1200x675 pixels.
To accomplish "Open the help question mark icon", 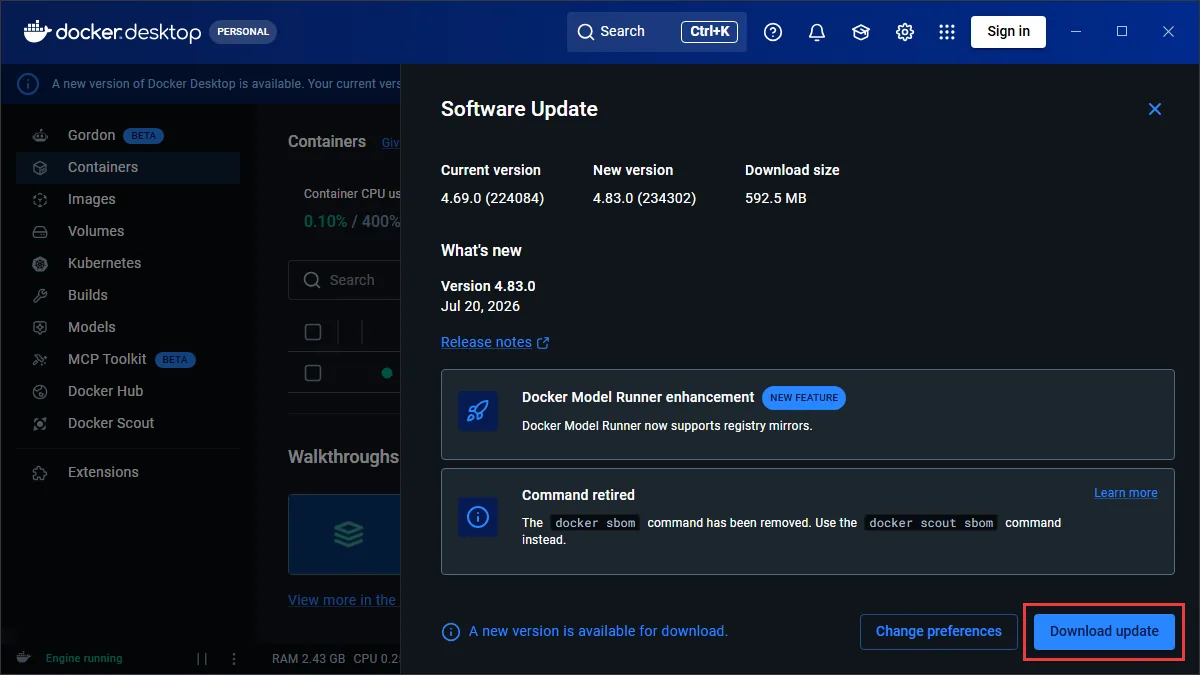I will click(773, 32).
